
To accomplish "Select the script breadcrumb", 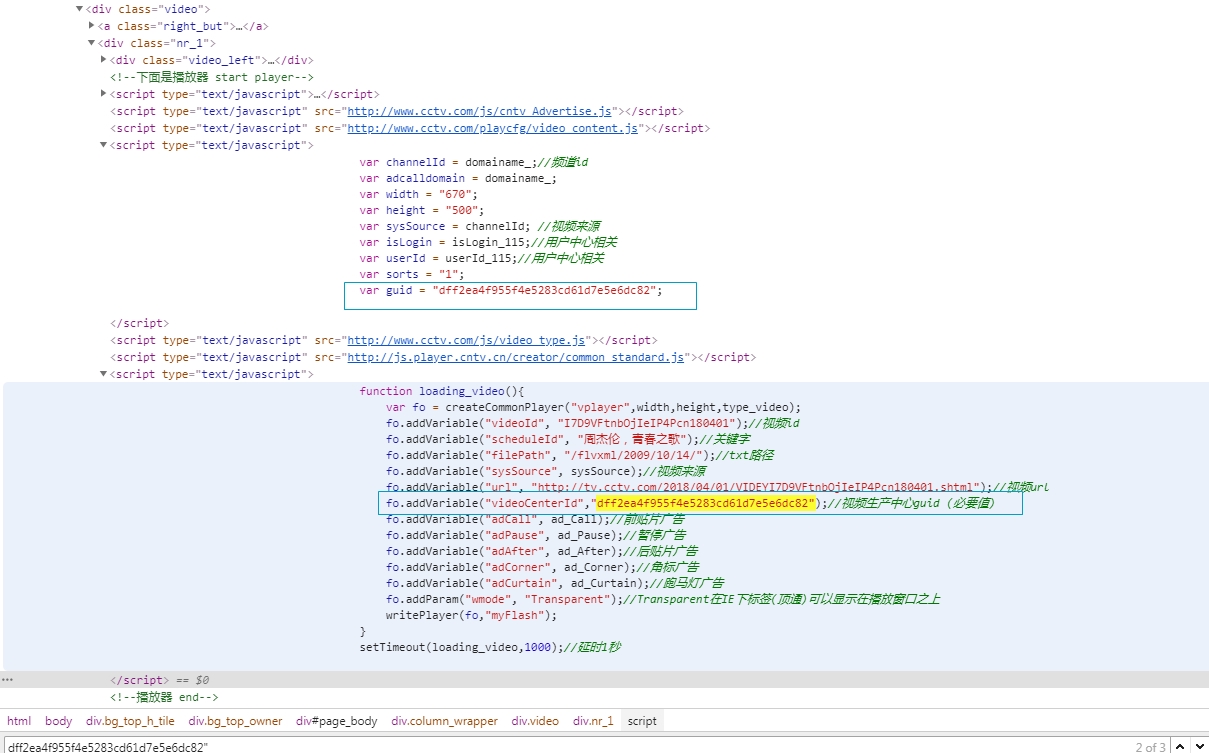I will tap(642, 721).
